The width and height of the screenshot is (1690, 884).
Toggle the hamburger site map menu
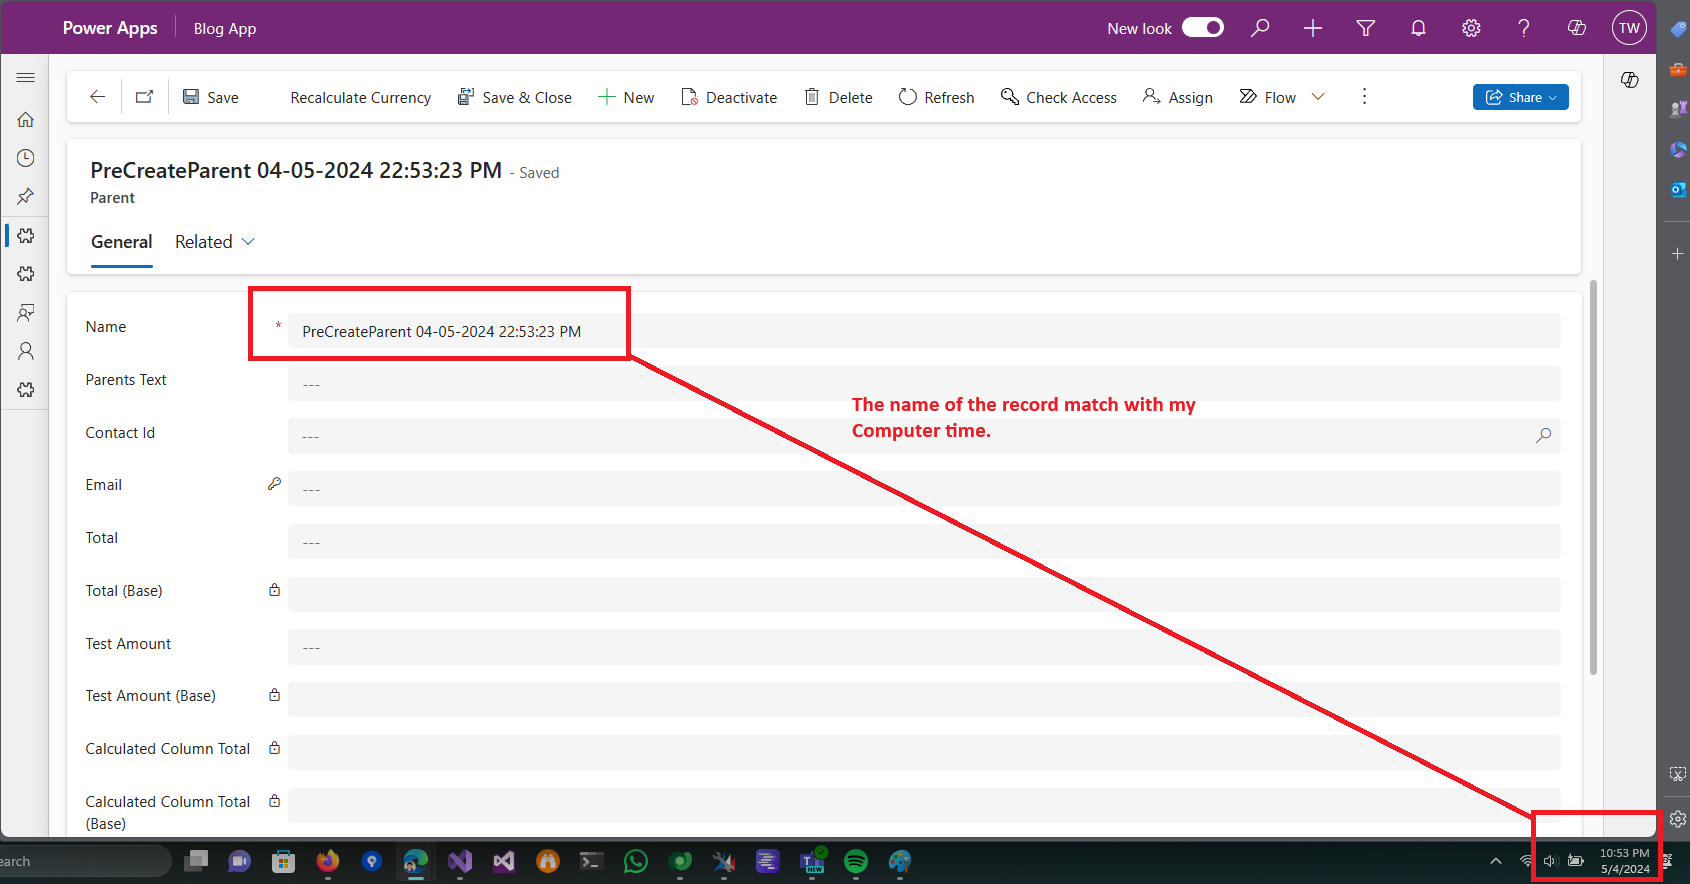26,78
